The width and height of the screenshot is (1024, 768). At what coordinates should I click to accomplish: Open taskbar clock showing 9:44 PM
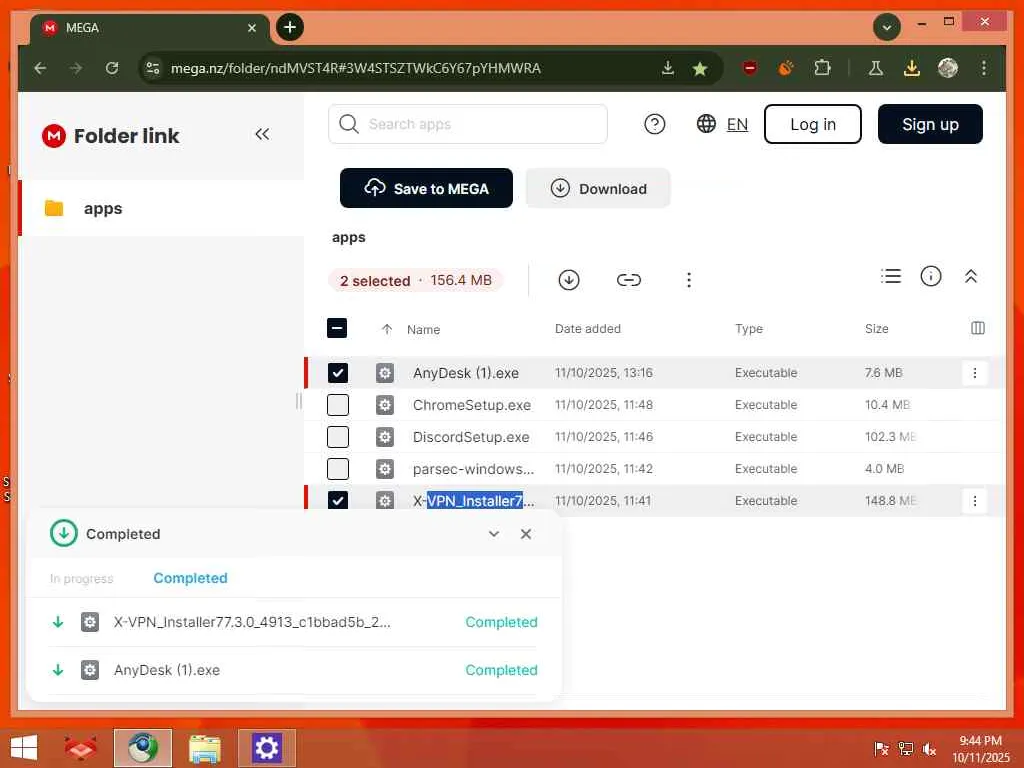tap(980, 749)
